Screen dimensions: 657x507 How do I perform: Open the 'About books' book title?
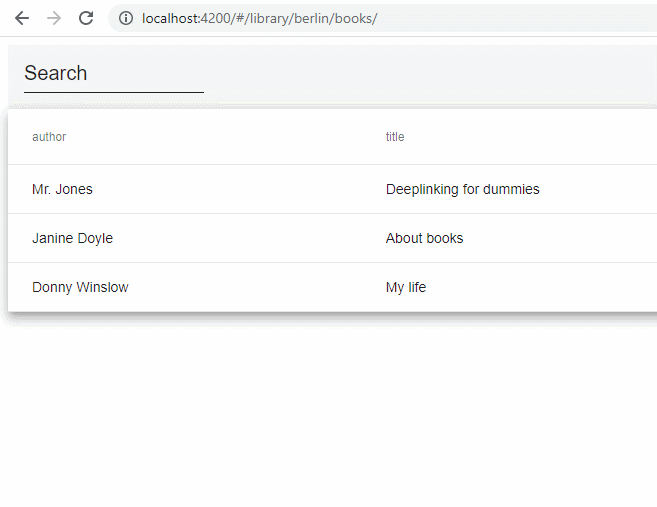[424, 238]
